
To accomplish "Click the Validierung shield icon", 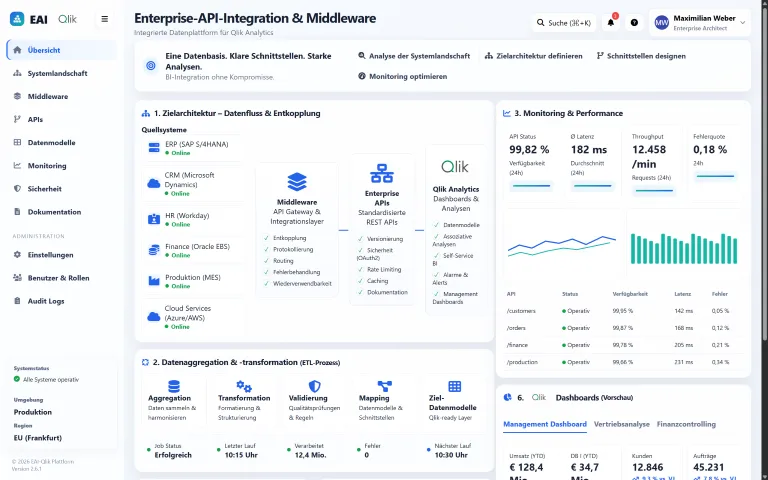I will [314, 386].
